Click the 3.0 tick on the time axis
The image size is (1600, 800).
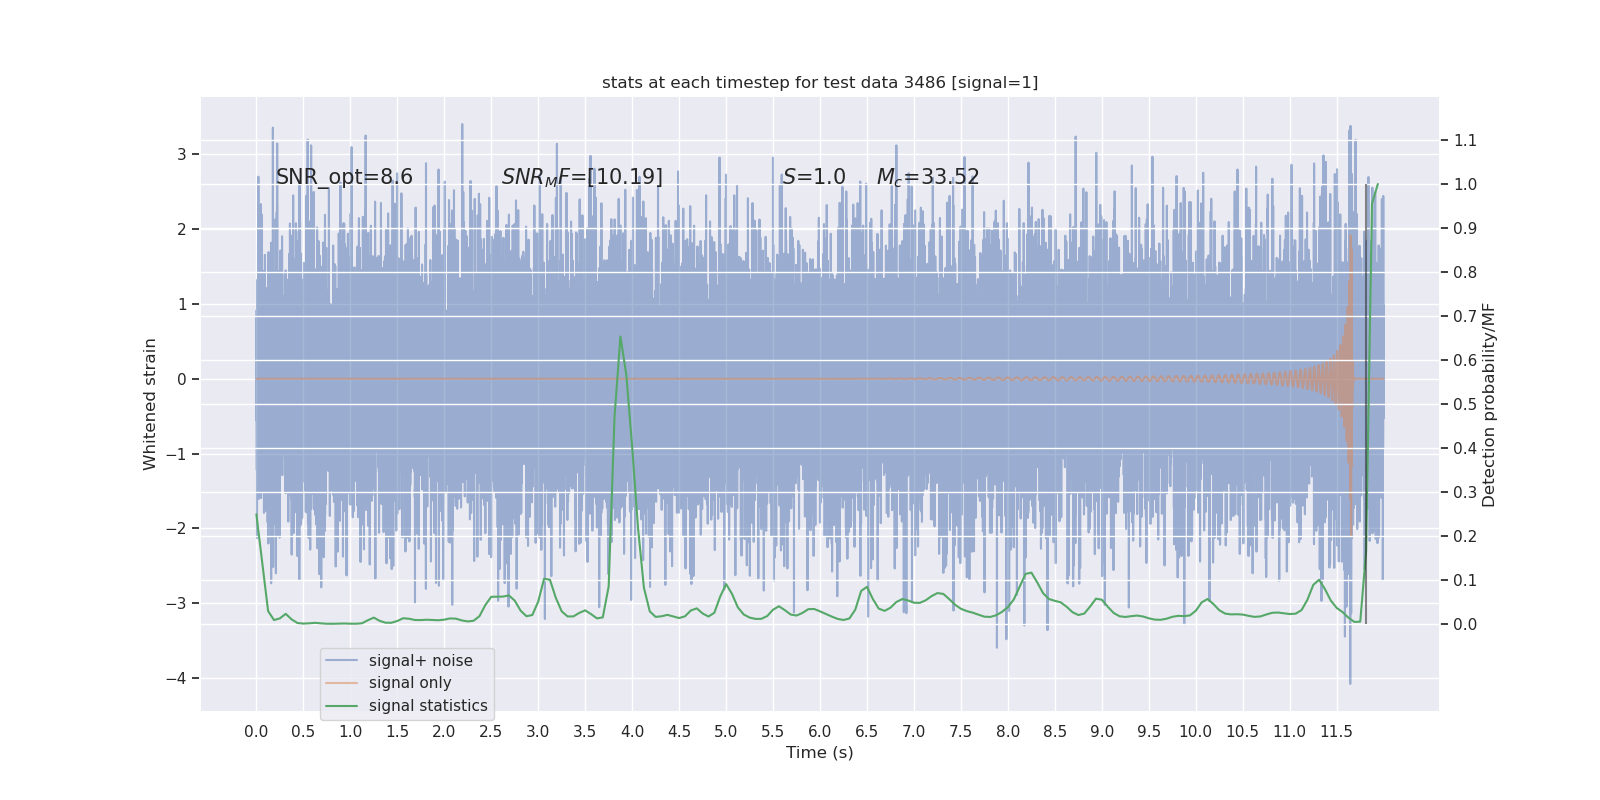click(x=538, y=731)
